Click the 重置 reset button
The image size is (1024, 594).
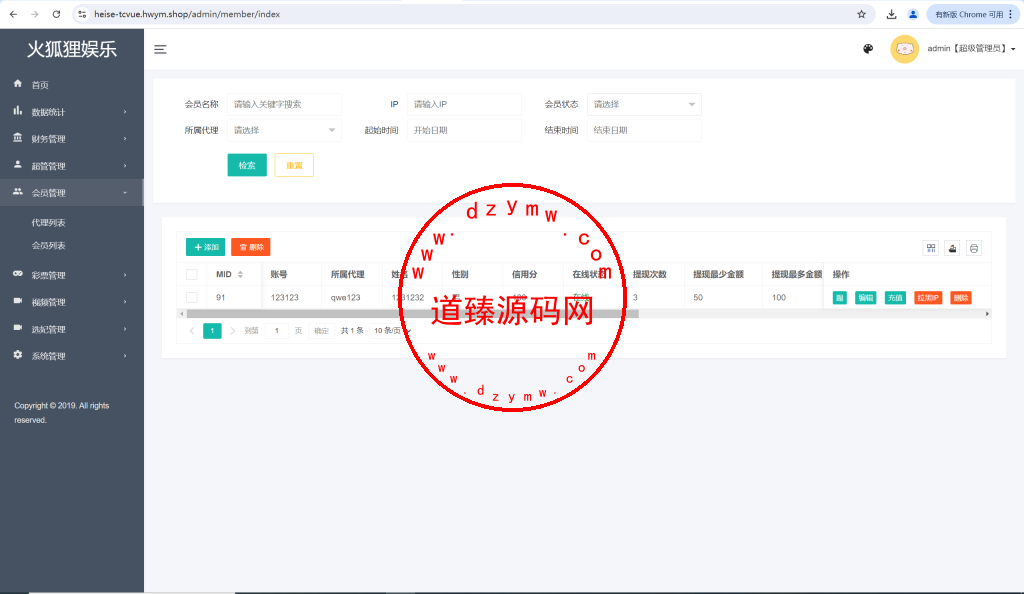click(294, 165)
